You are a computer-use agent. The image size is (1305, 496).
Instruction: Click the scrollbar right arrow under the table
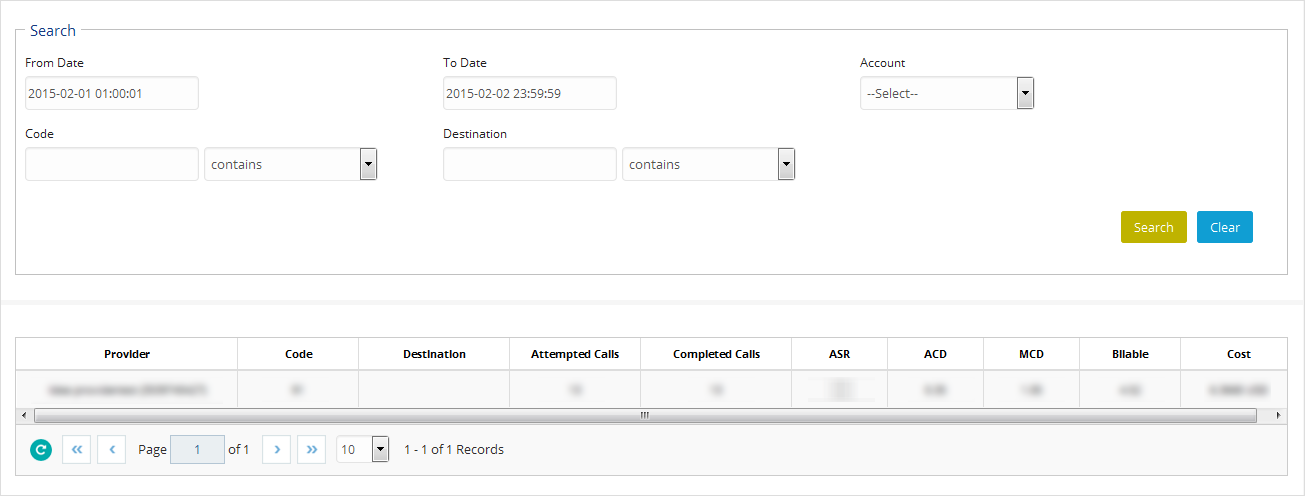(x=1278, y=415)
